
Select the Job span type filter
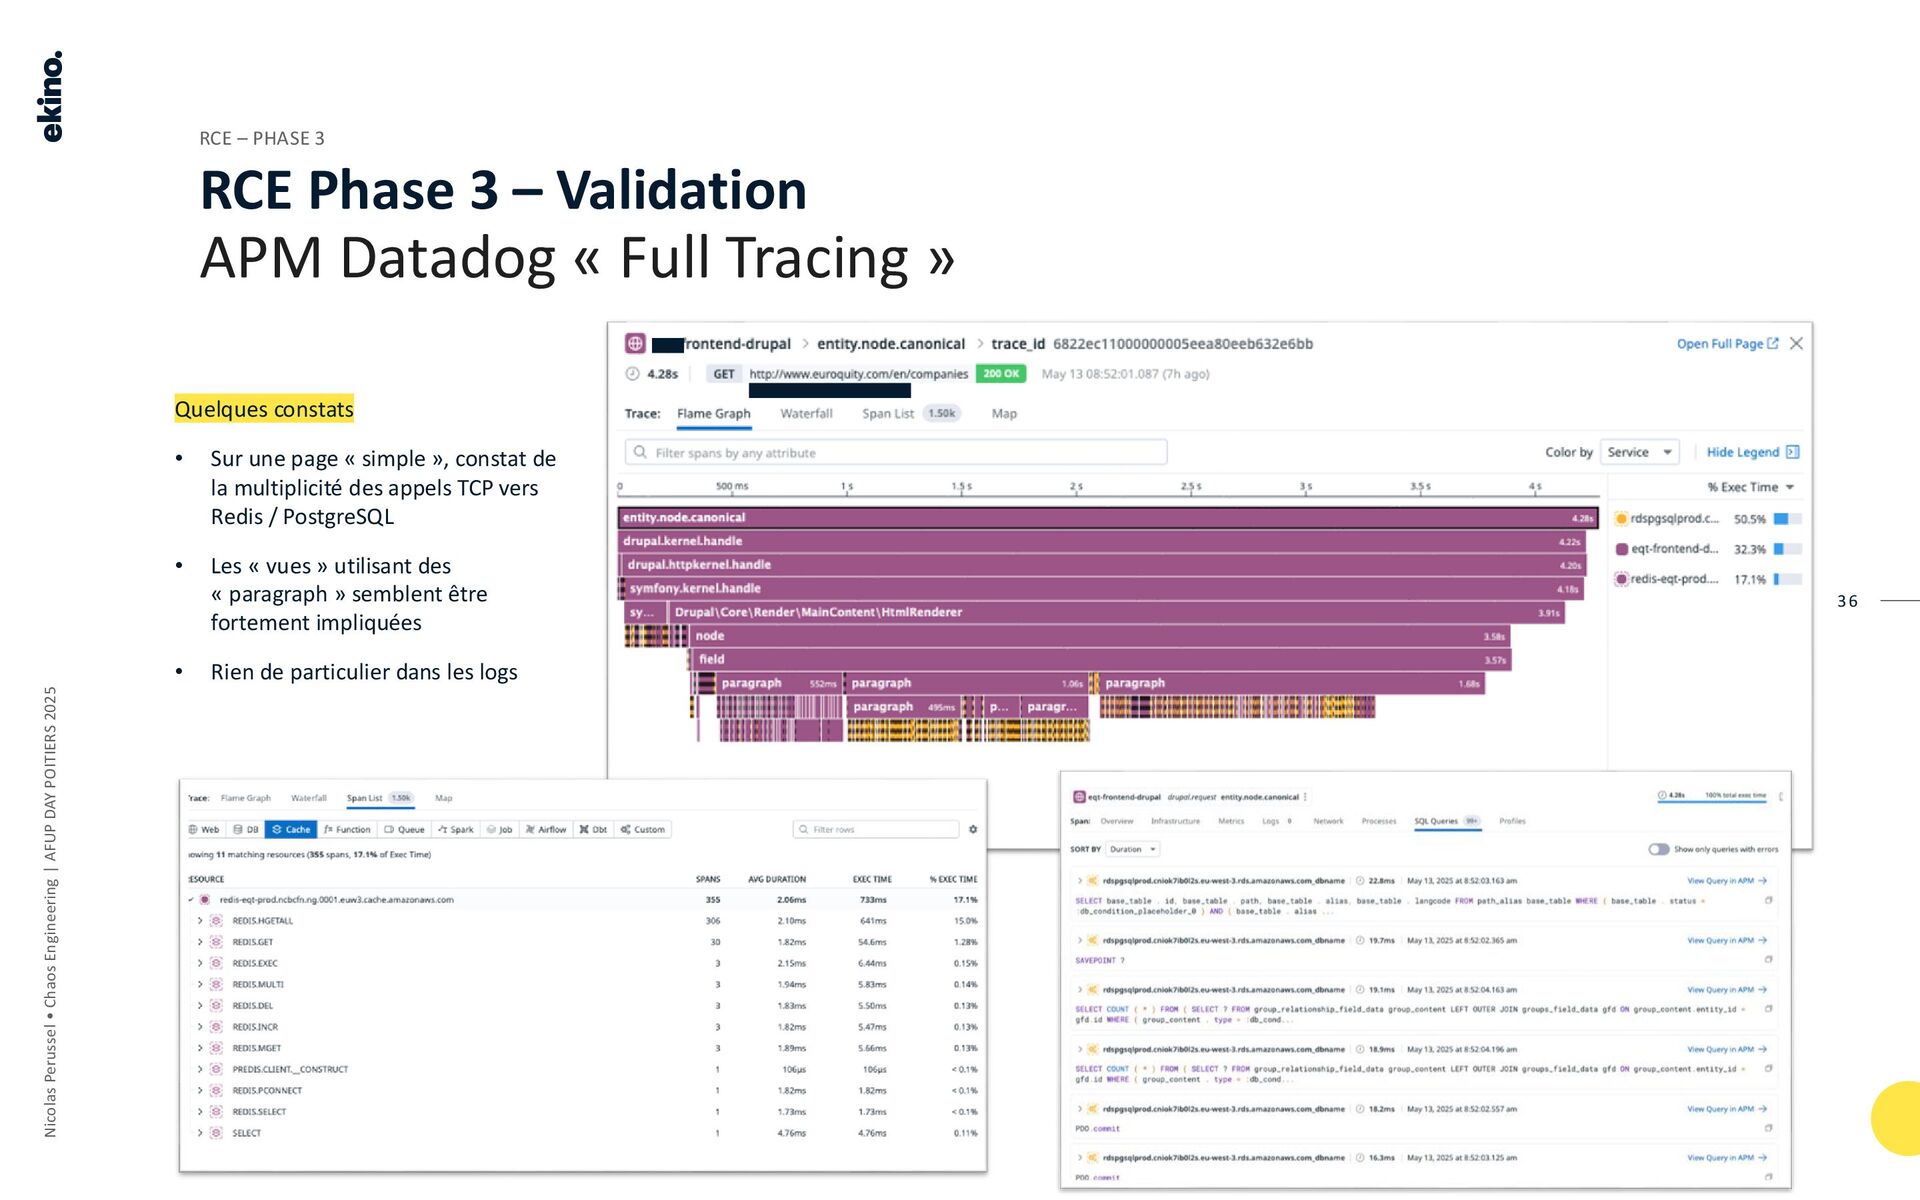(499, 829)
